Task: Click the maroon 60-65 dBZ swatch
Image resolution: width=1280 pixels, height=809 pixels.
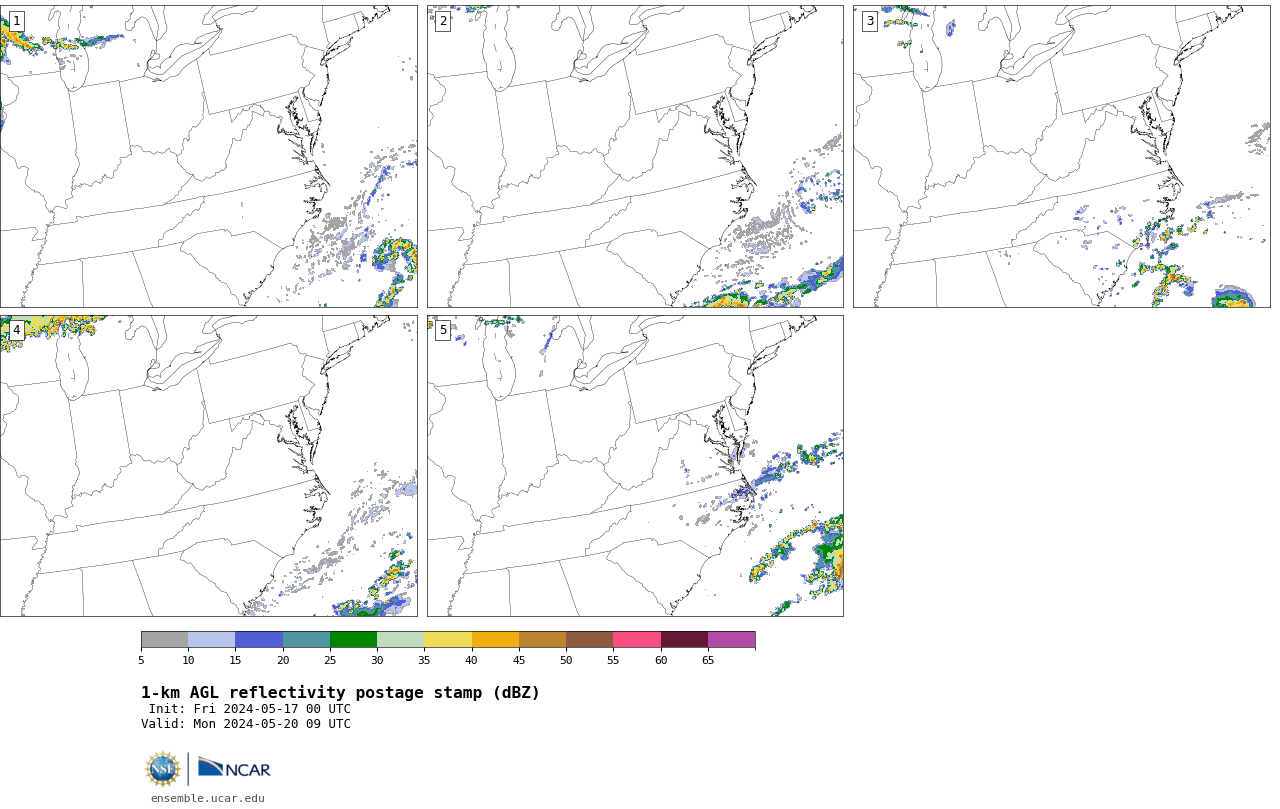Action: [684, 640]
